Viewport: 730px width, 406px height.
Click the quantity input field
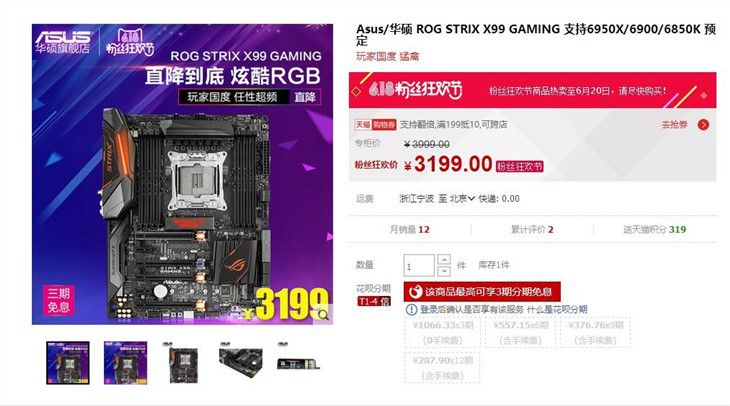pyautogui.click(x=419, y=265)
